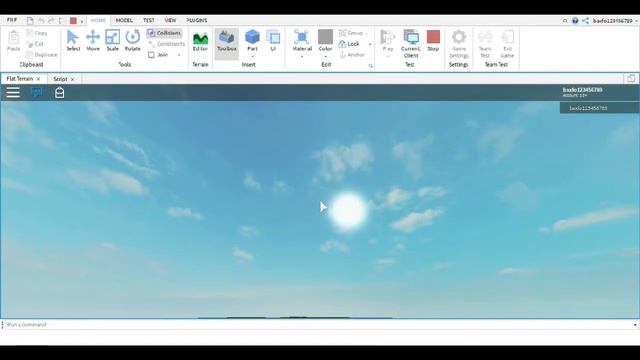This screenshot has height=360, width=640.
Task: Click the Exit Game button
Action: [x=507, y=44]
